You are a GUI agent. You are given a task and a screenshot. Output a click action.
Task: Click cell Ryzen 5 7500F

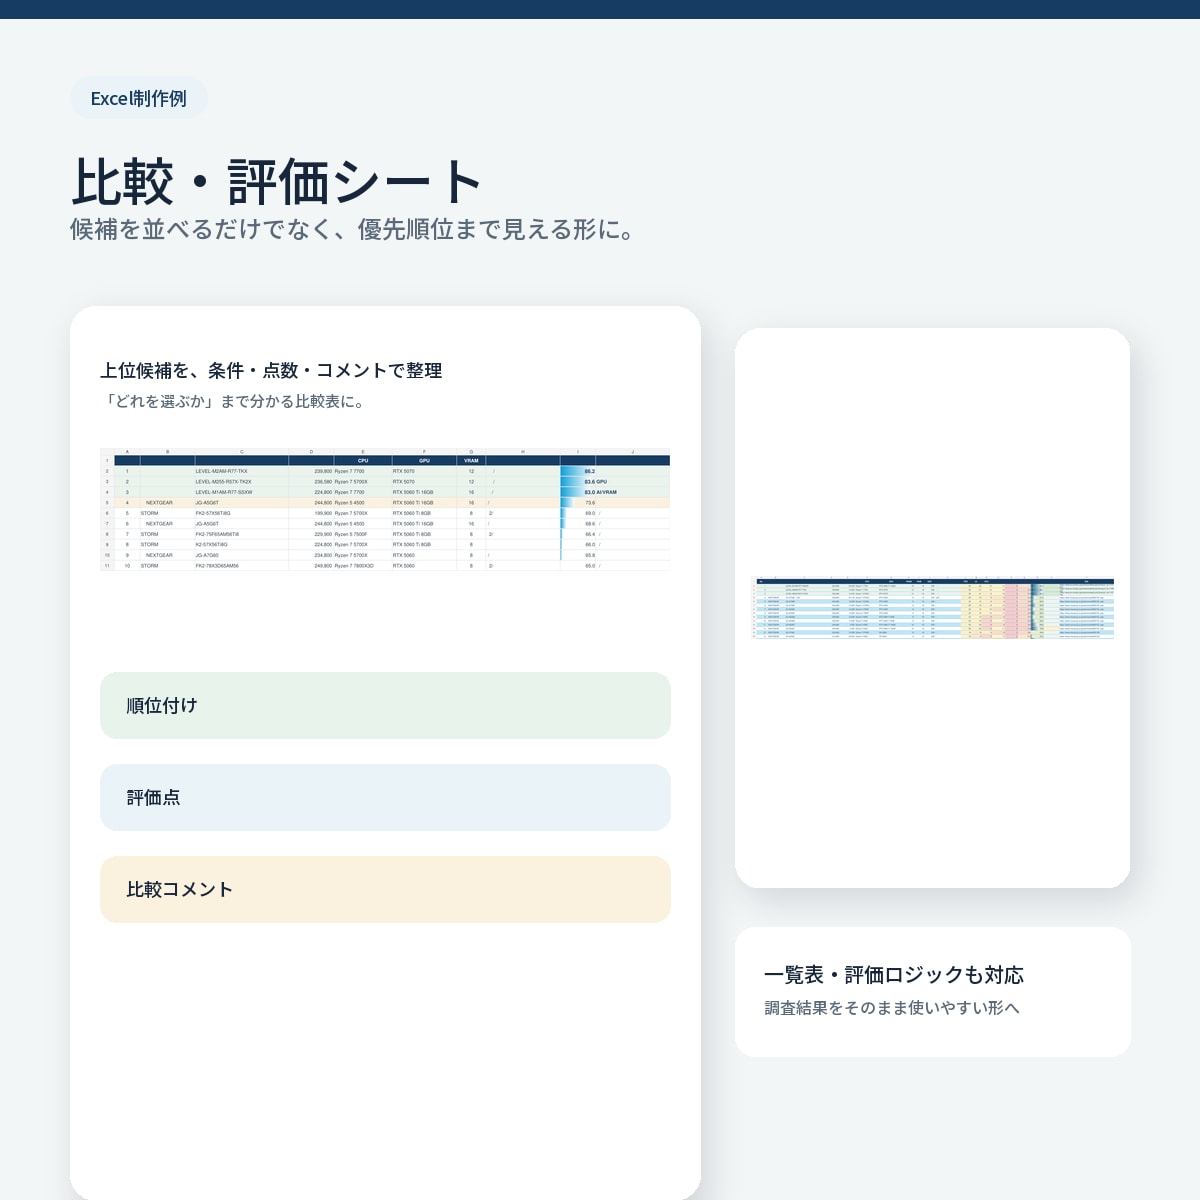coord(351,534)
